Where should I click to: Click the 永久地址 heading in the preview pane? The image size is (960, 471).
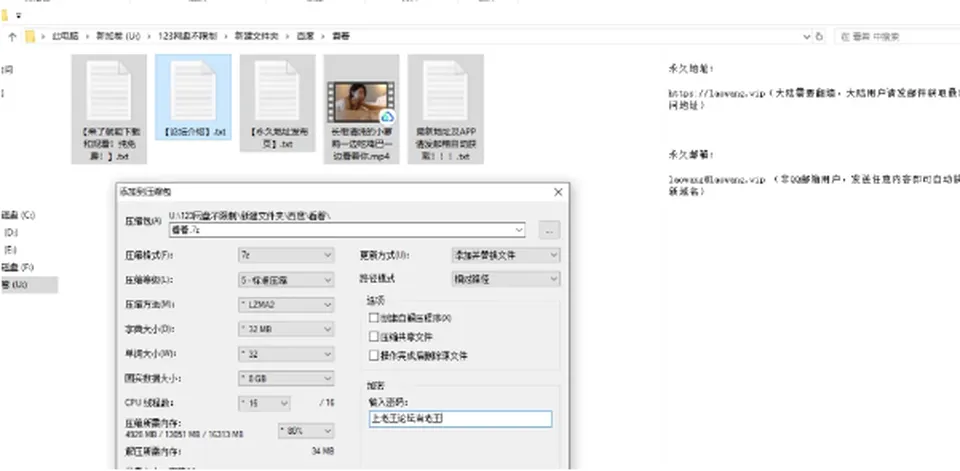click(691, 69)
